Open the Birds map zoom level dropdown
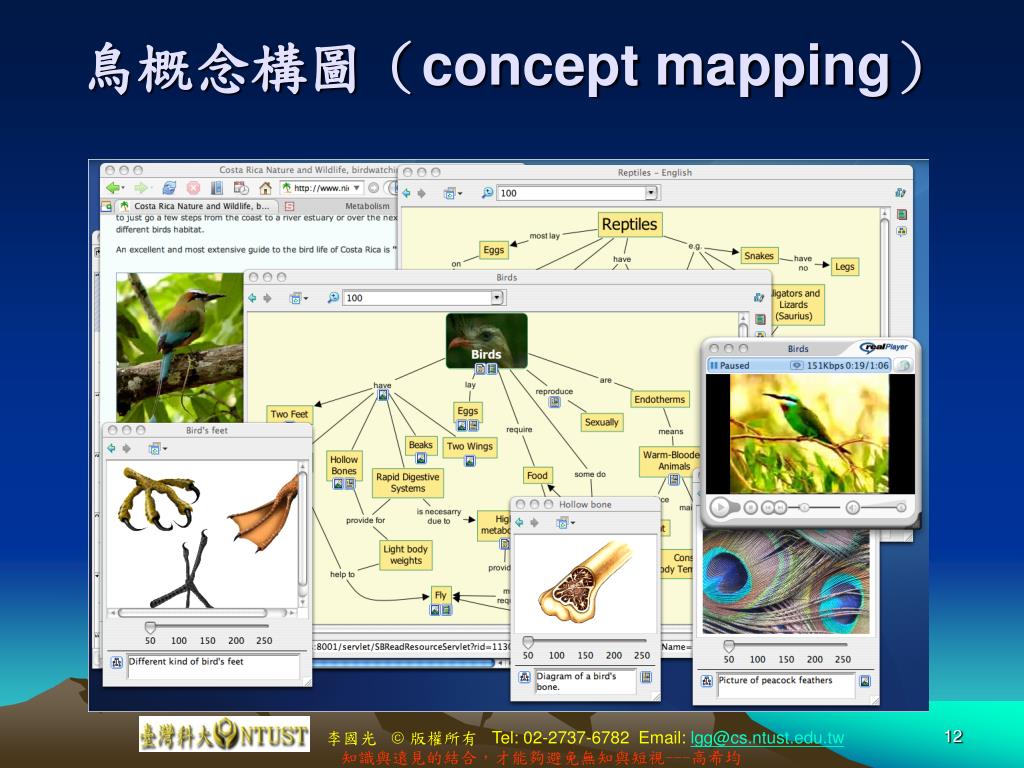The image size is (1024, 768). click(x=497, y=298)
